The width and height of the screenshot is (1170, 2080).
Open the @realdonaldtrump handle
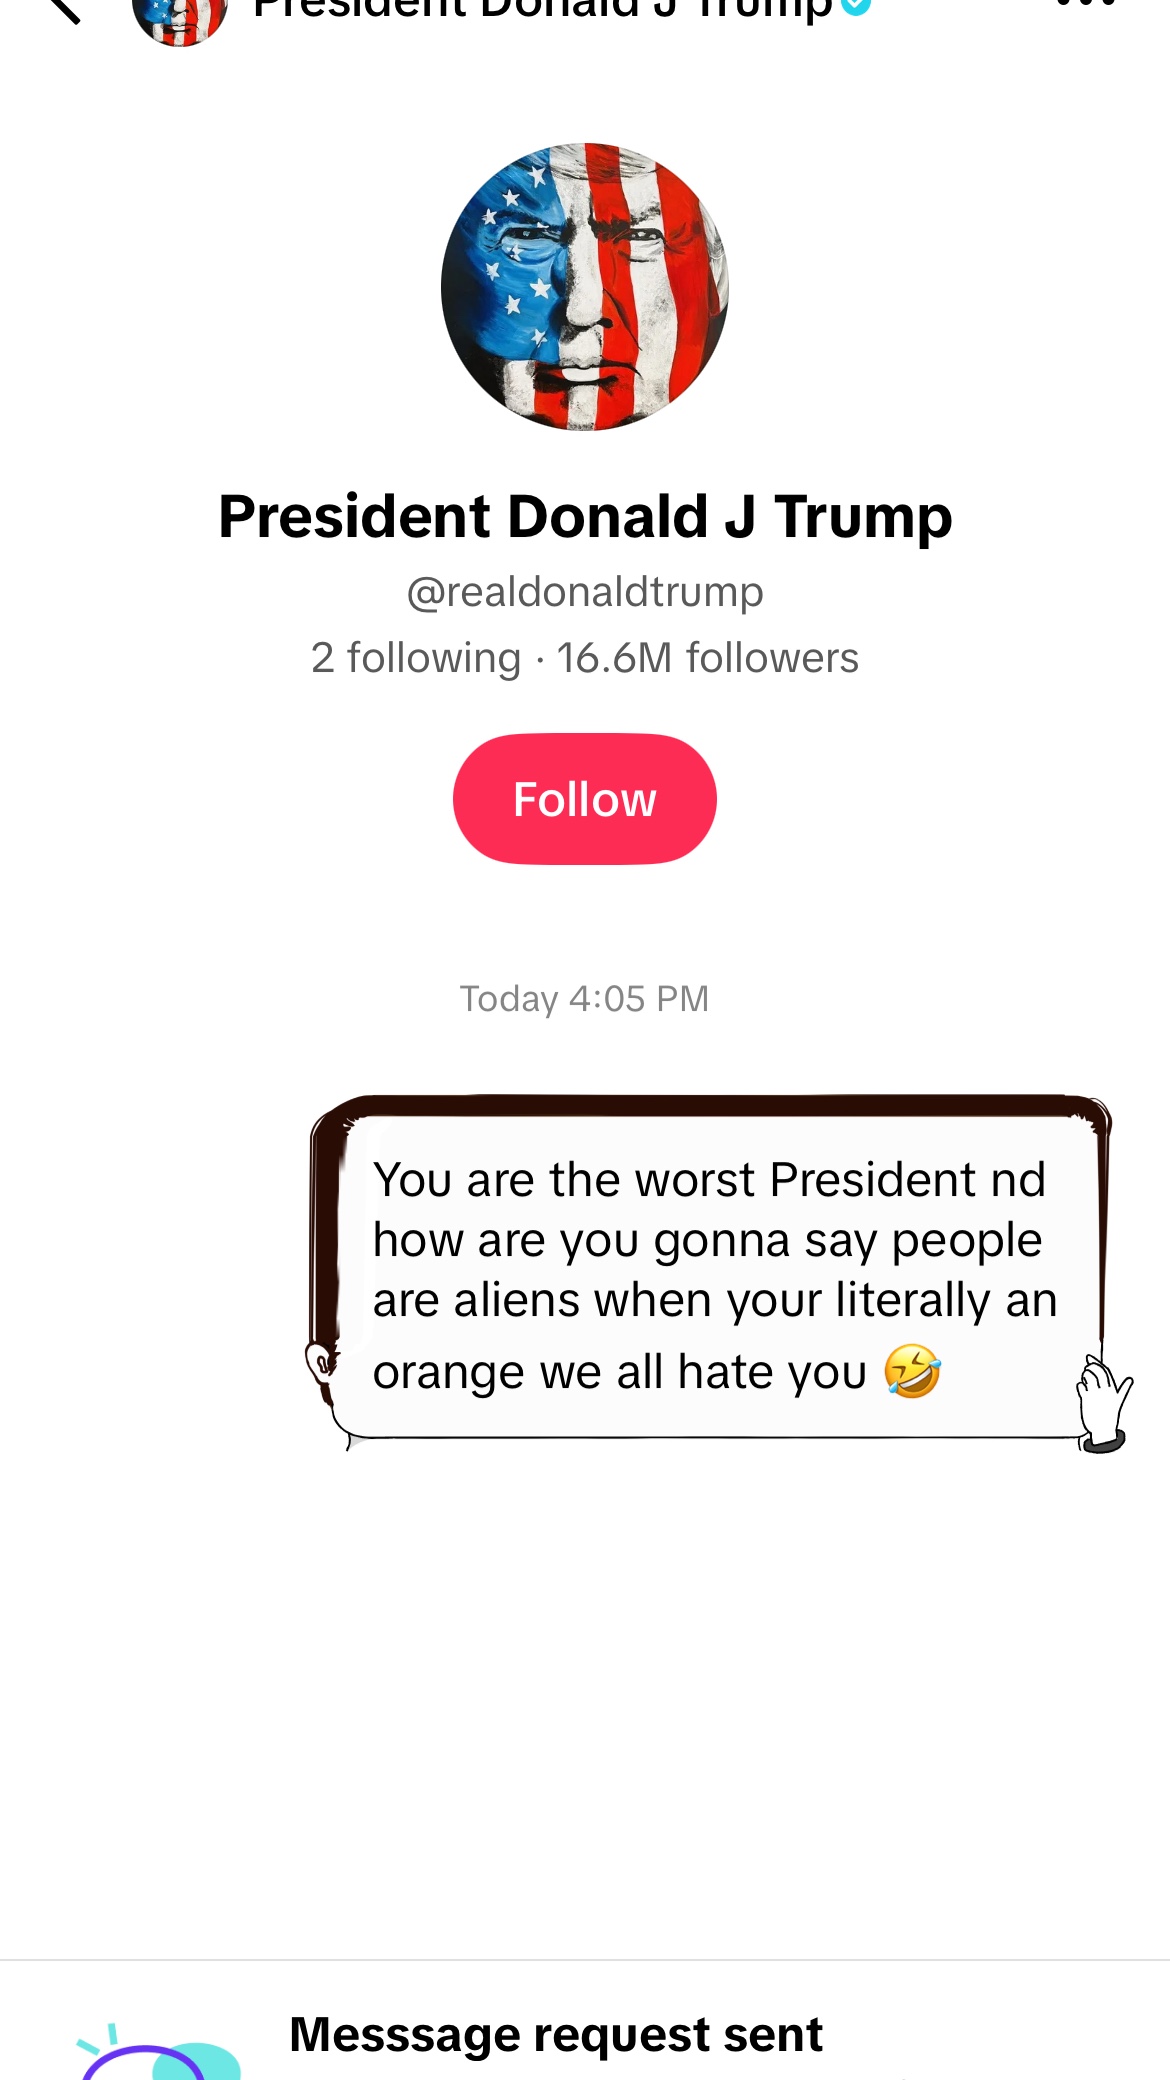pyautogui.click(x=585, y=592)
